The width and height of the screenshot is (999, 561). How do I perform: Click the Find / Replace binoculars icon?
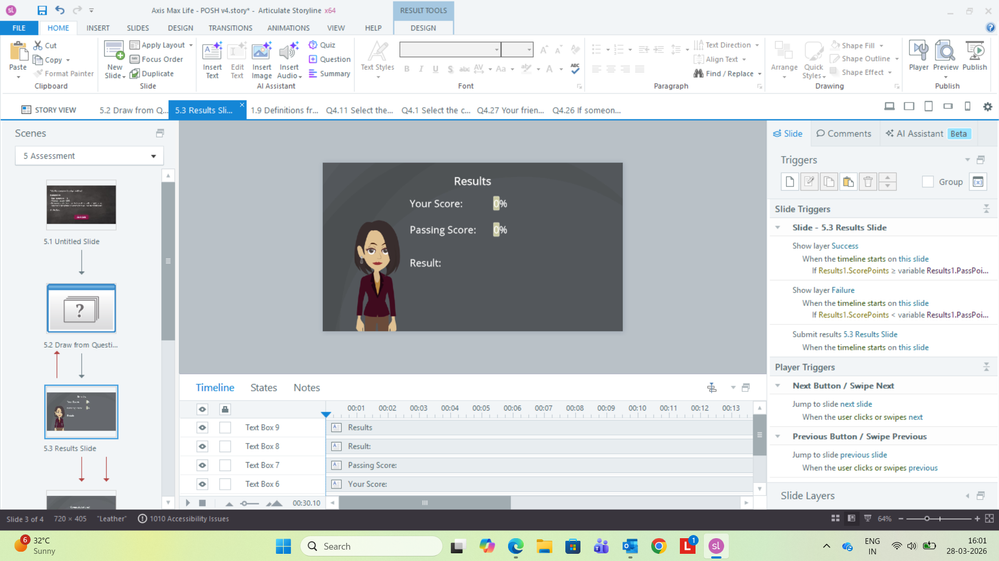coord(698,74)
